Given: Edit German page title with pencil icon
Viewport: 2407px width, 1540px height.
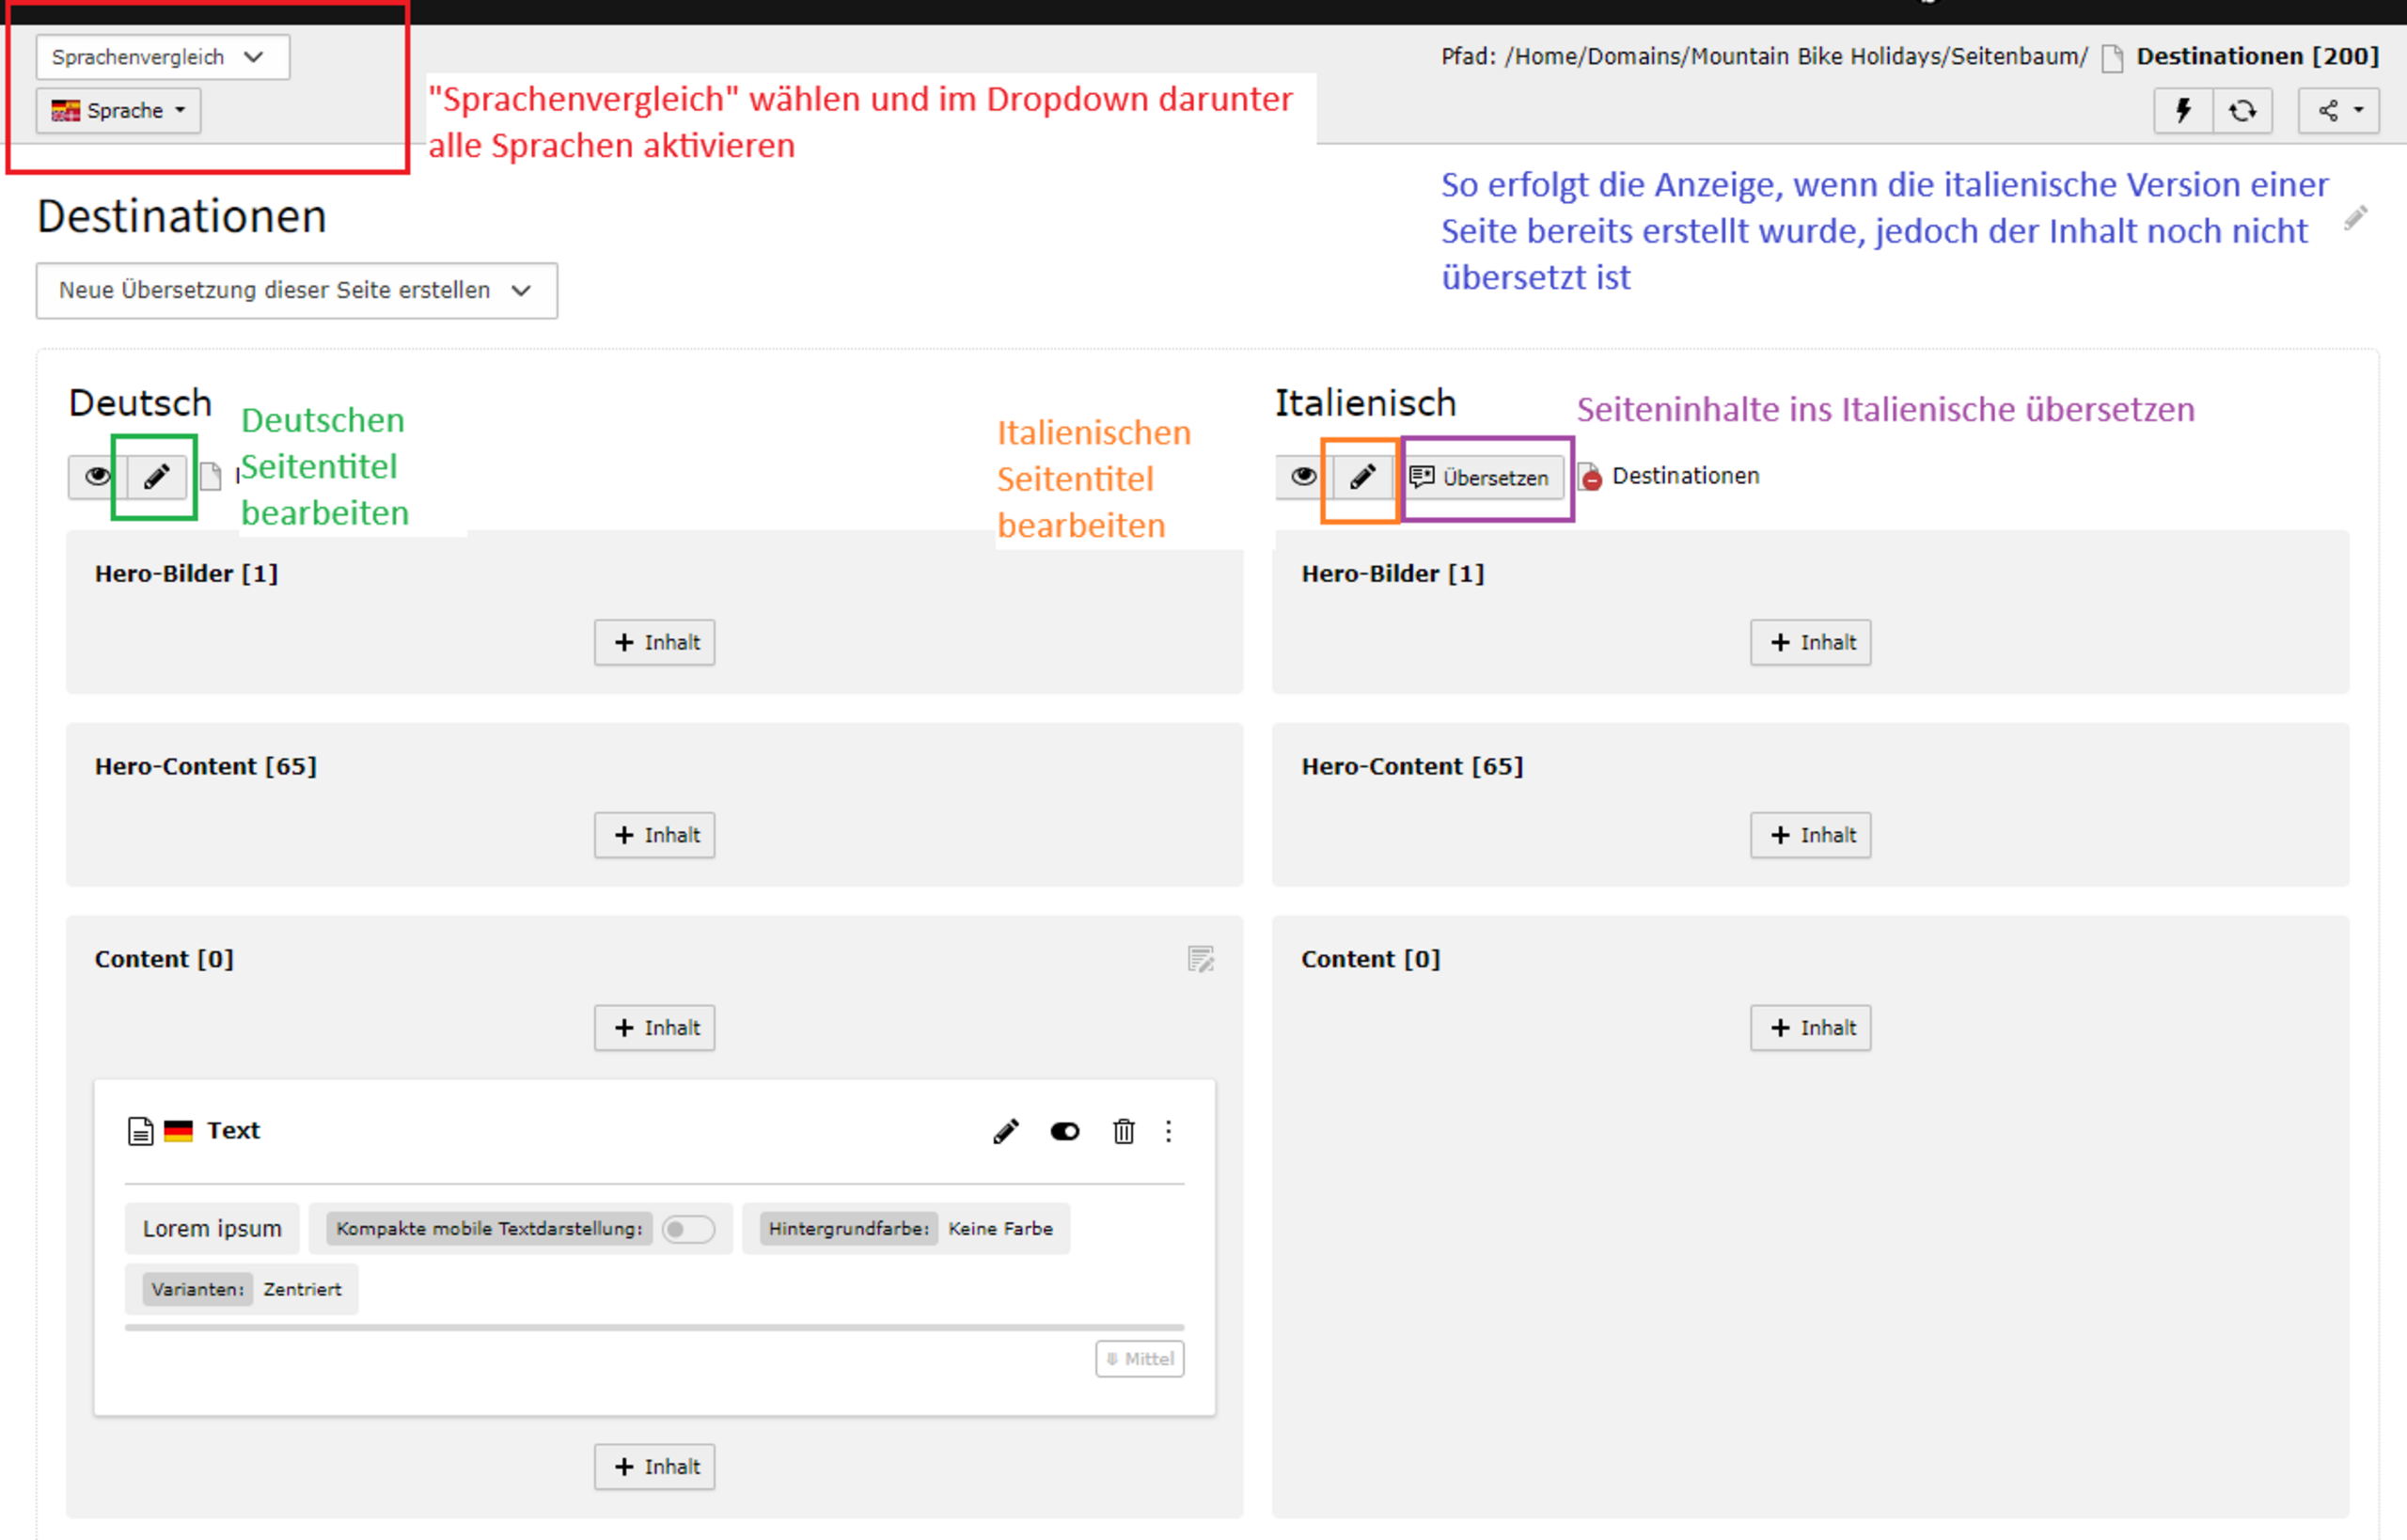Looking at the screenshot, I should tap(156, 477).
